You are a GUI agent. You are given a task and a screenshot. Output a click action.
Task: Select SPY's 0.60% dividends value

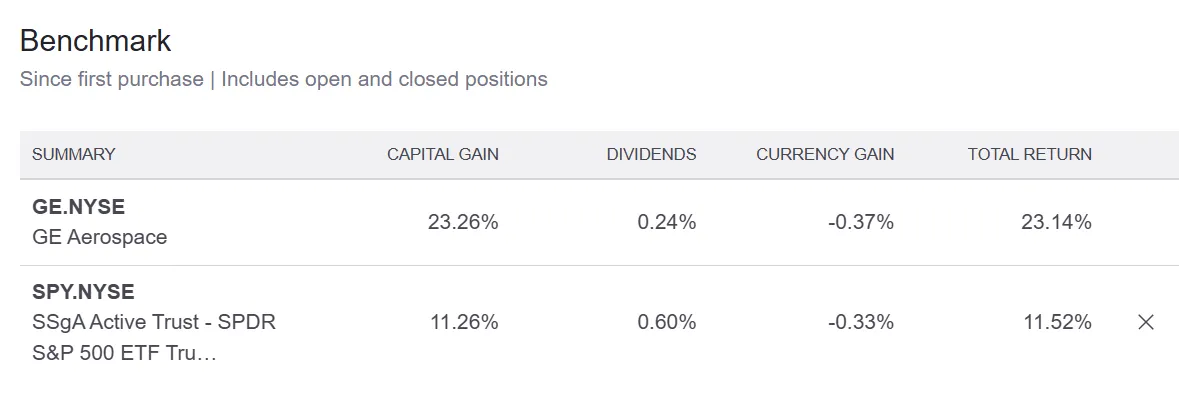point(666,322)
